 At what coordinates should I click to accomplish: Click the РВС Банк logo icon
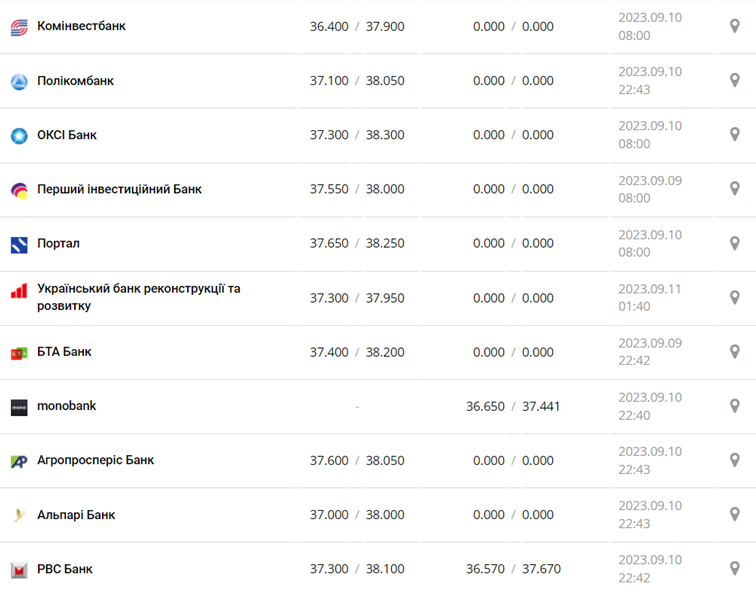click(x=19, y=570)
